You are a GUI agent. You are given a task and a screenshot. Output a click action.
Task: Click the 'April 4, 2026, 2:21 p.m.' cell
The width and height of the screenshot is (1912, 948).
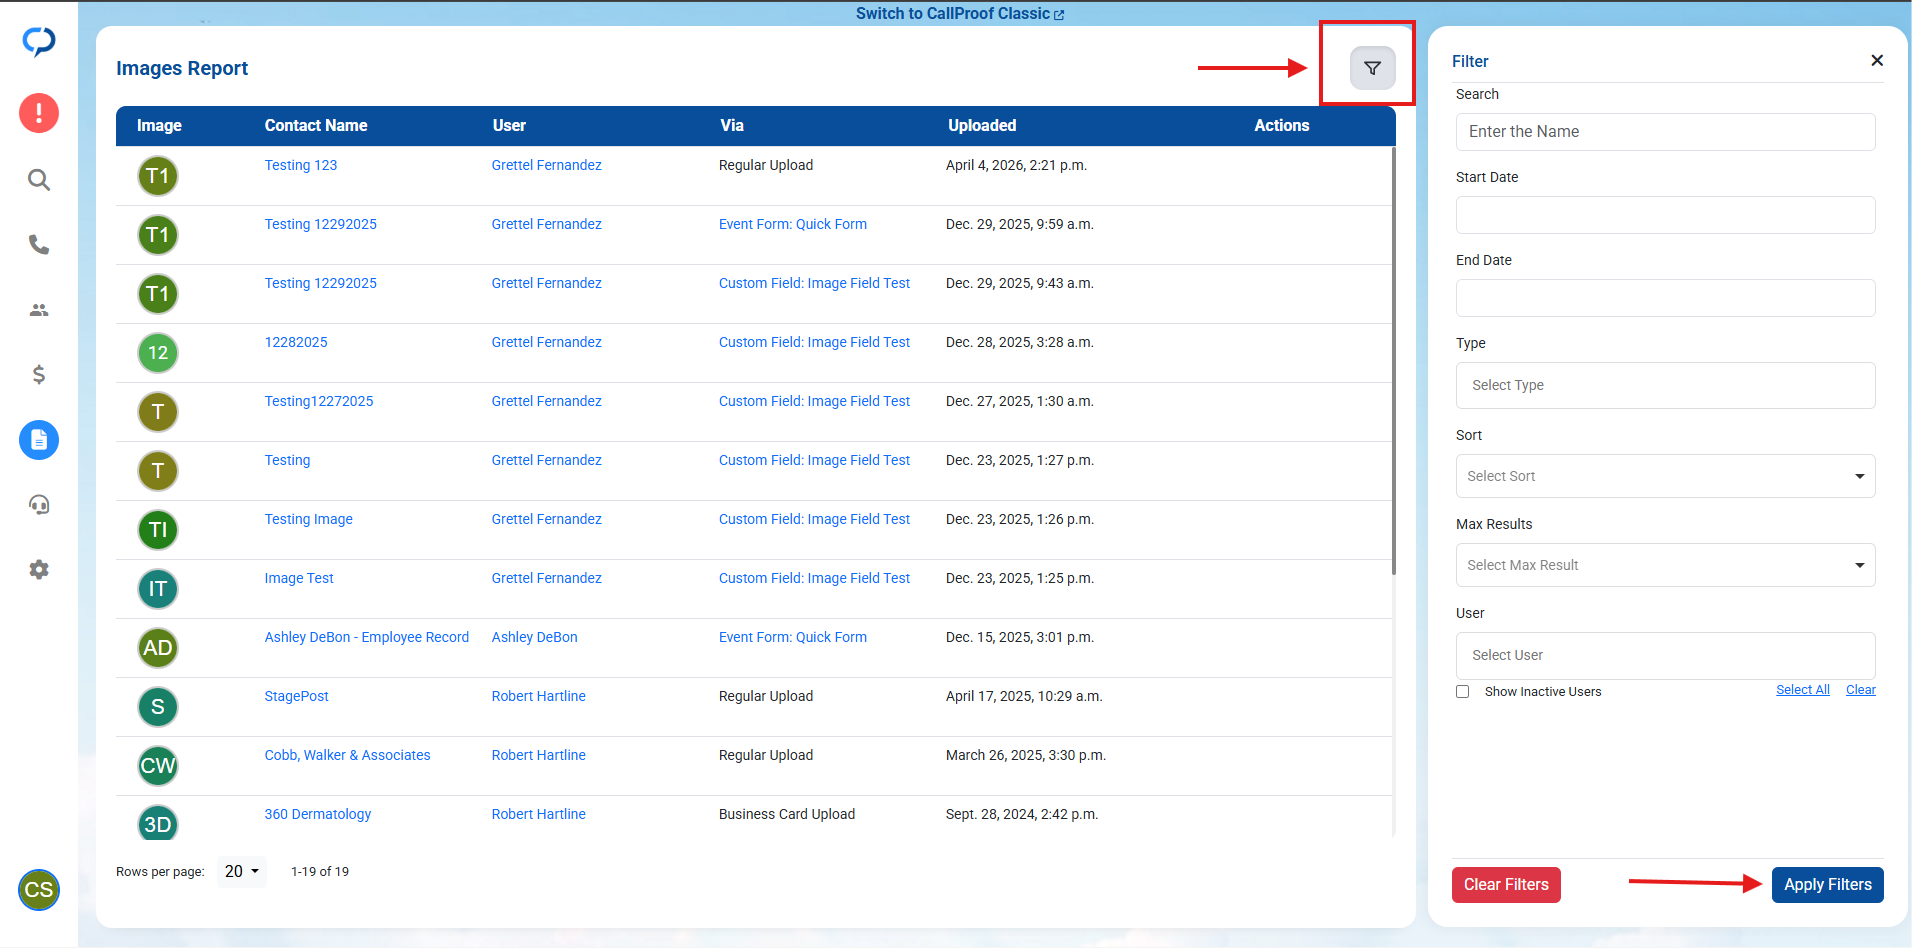[x=1016, y=165]
